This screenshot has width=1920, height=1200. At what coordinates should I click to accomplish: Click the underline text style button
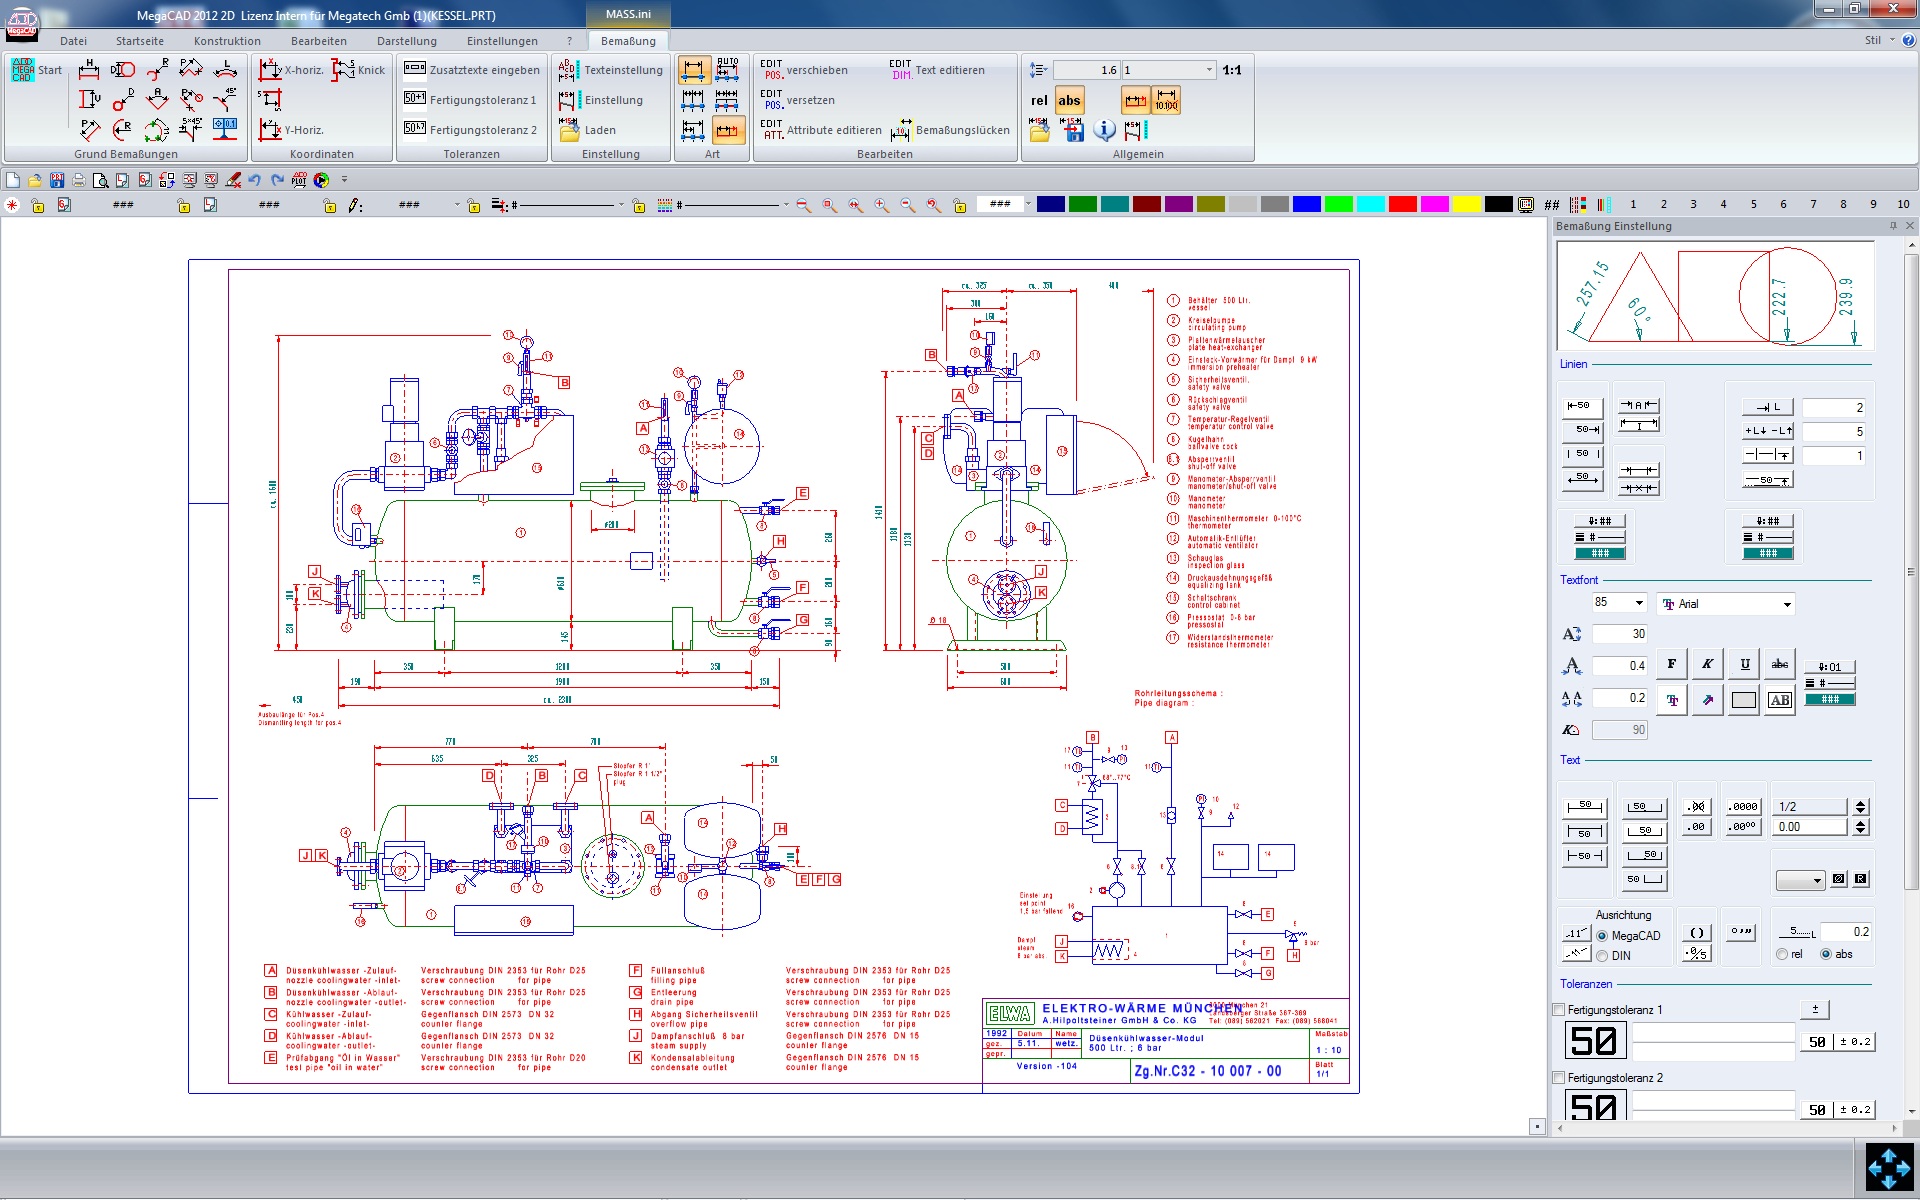[1744, 664]
